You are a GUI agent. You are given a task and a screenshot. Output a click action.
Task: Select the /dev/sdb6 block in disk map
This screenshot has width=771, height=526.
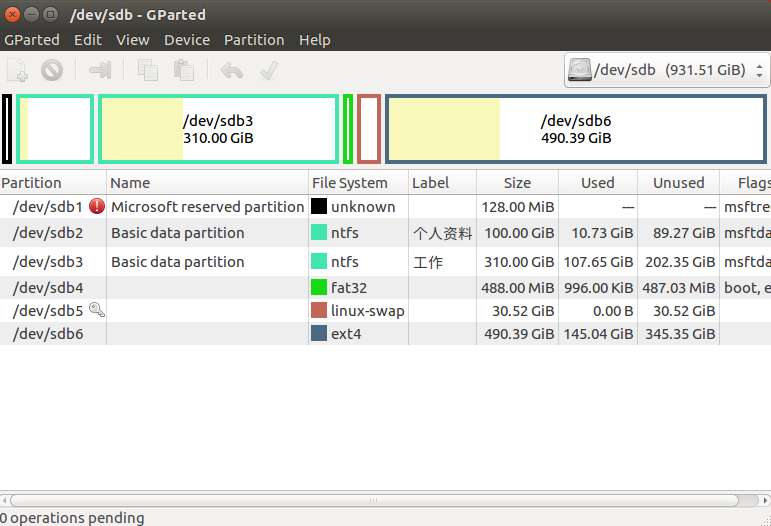click(x=576, y=129)
